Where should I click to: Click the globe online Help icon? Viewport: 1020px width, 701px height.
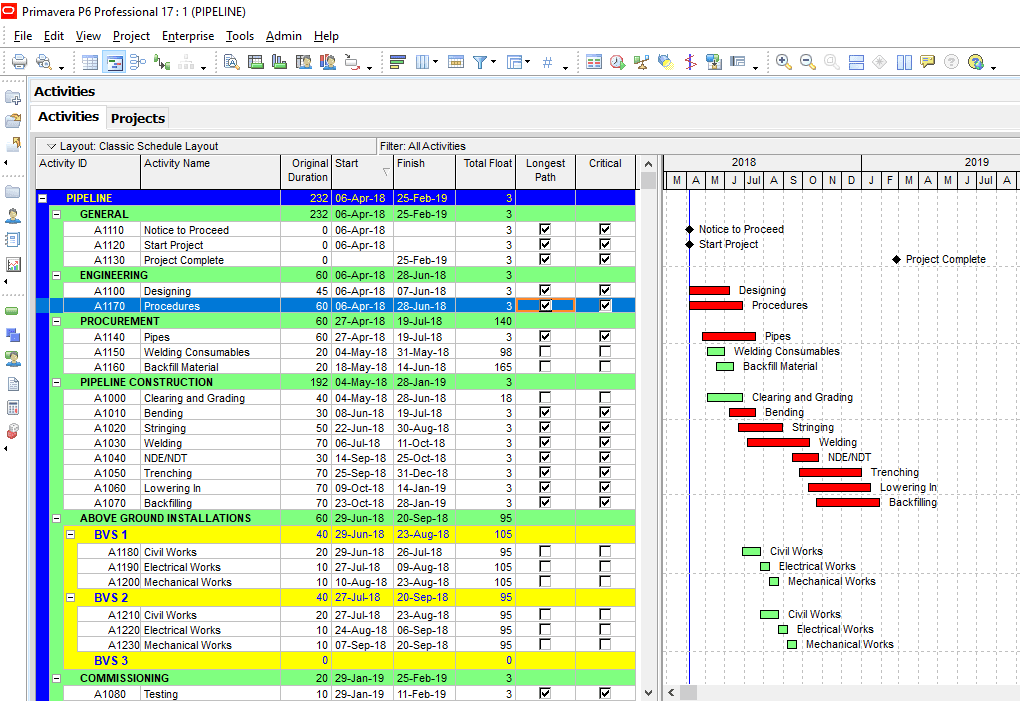coord(975,62)
